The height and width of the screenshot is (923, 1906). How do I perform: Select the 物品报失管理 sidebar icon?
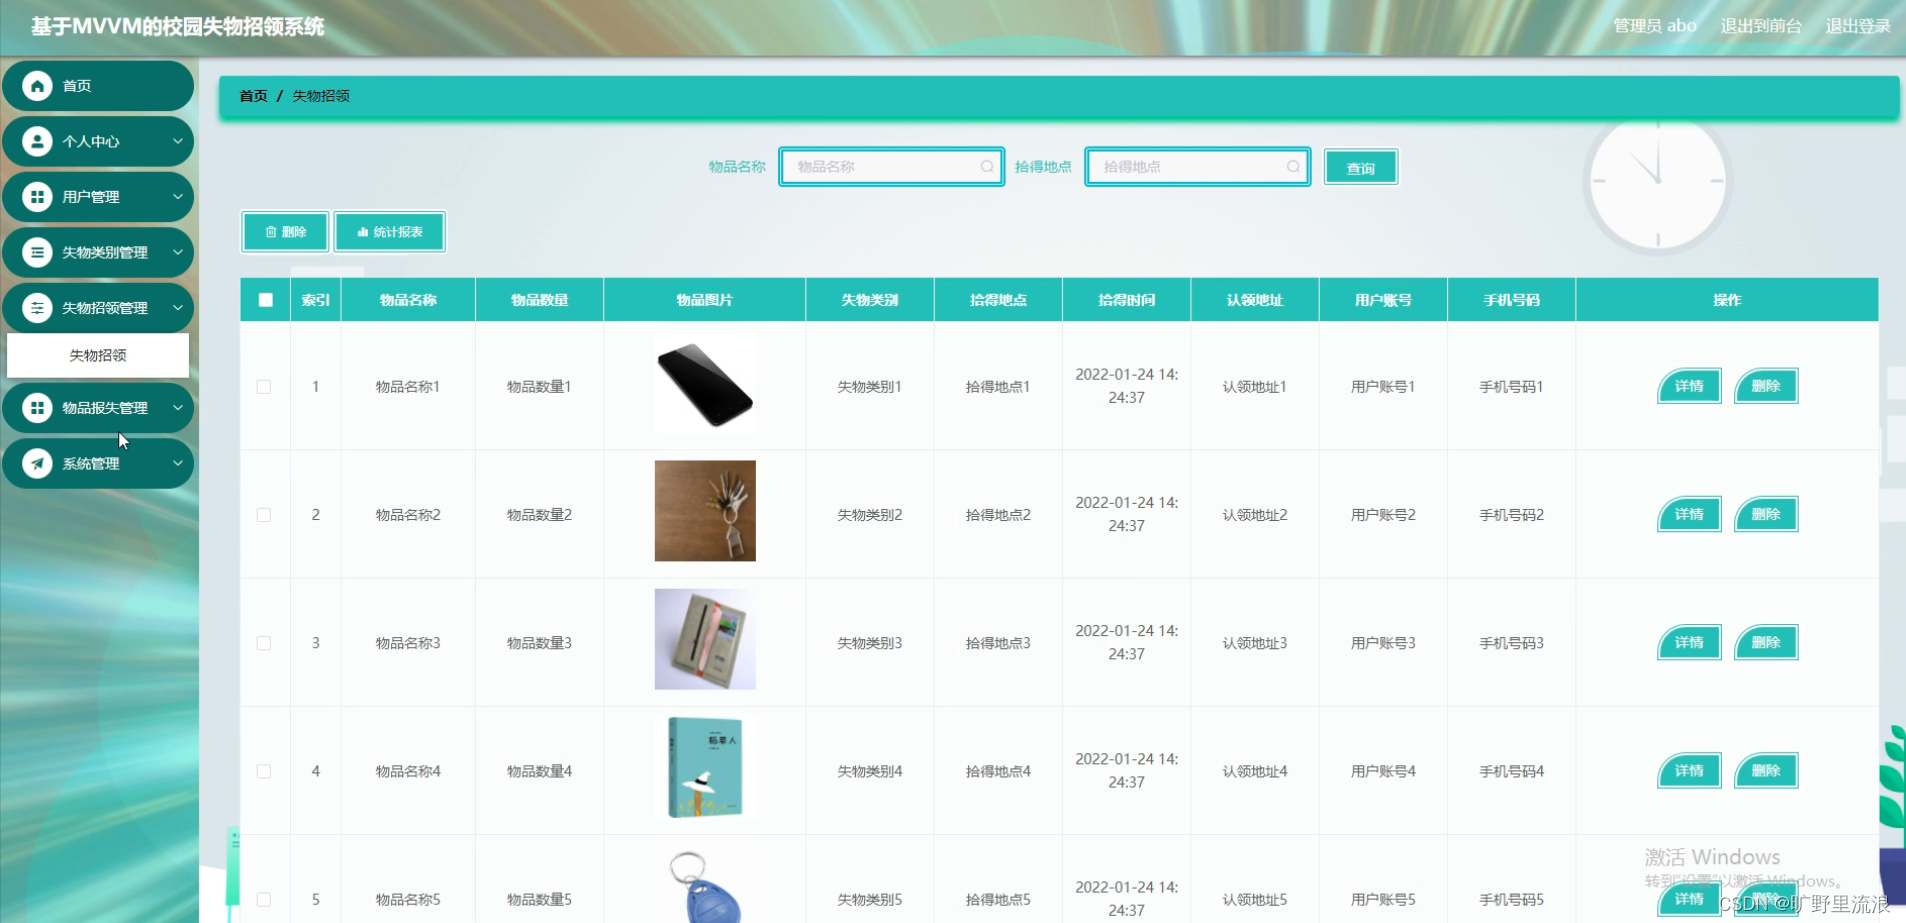[37, 407]
